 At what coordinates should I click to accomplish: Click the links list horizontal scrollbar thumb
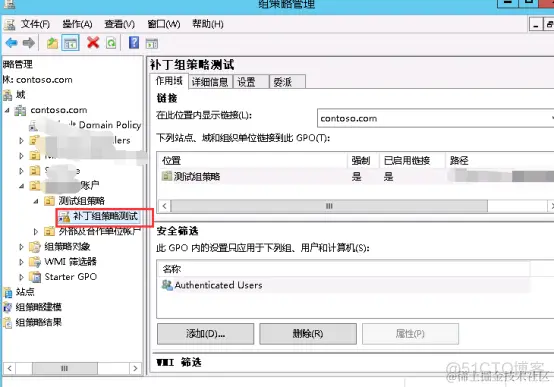(329, 206)
